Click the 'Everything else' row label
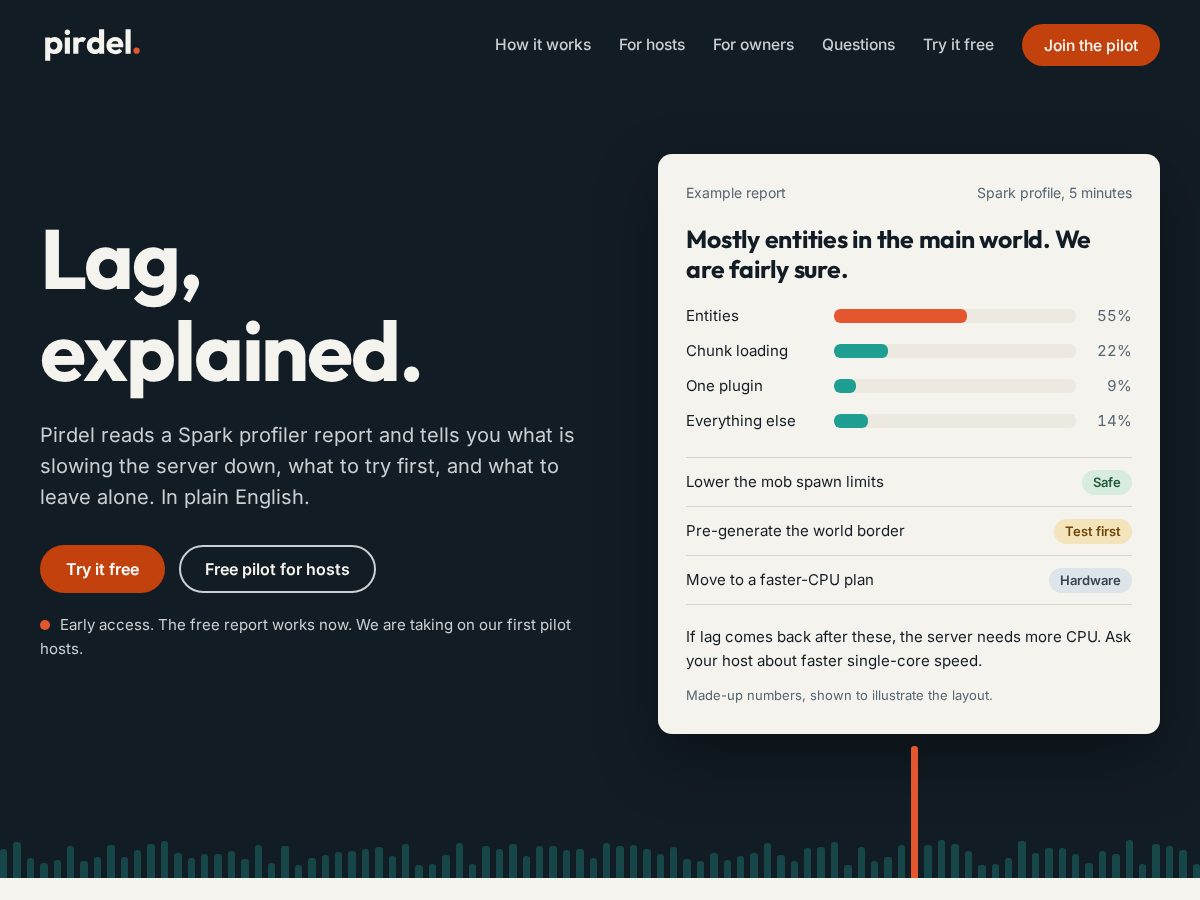1200x900 pixels. (741, 421)
